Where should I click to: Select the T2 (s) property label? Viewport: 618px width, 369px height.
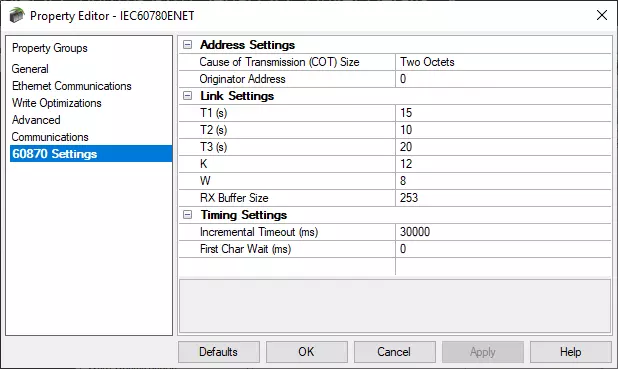coord(213,130)
